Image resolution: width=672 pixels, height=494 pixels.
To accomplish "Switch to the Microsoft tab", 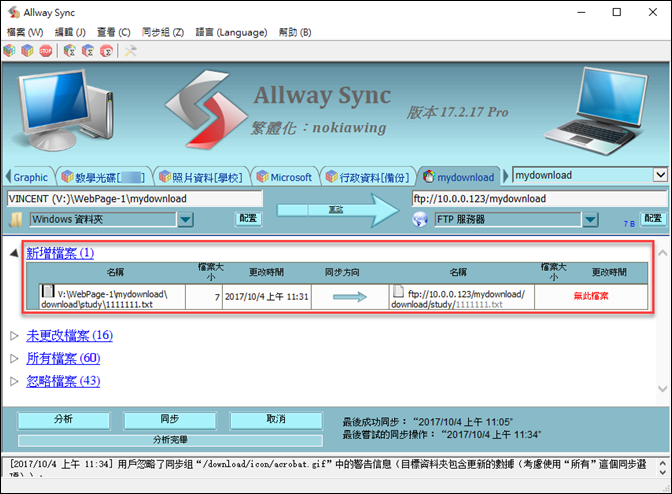I will click(285, 177).
